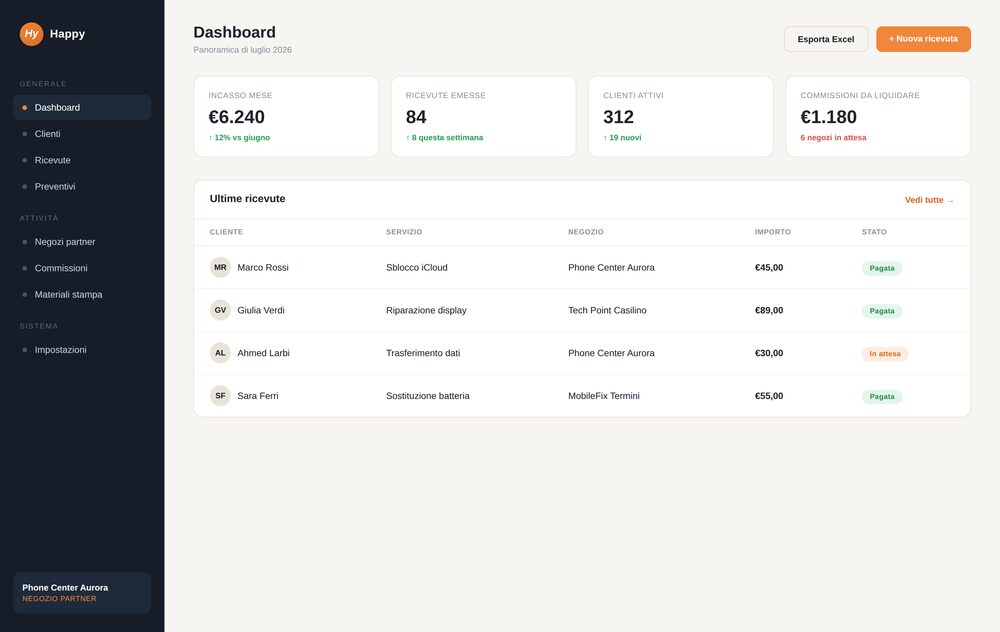Click the Esporta Excel button
Viewport: 1000px width, 632px height.
click(826, 39)
